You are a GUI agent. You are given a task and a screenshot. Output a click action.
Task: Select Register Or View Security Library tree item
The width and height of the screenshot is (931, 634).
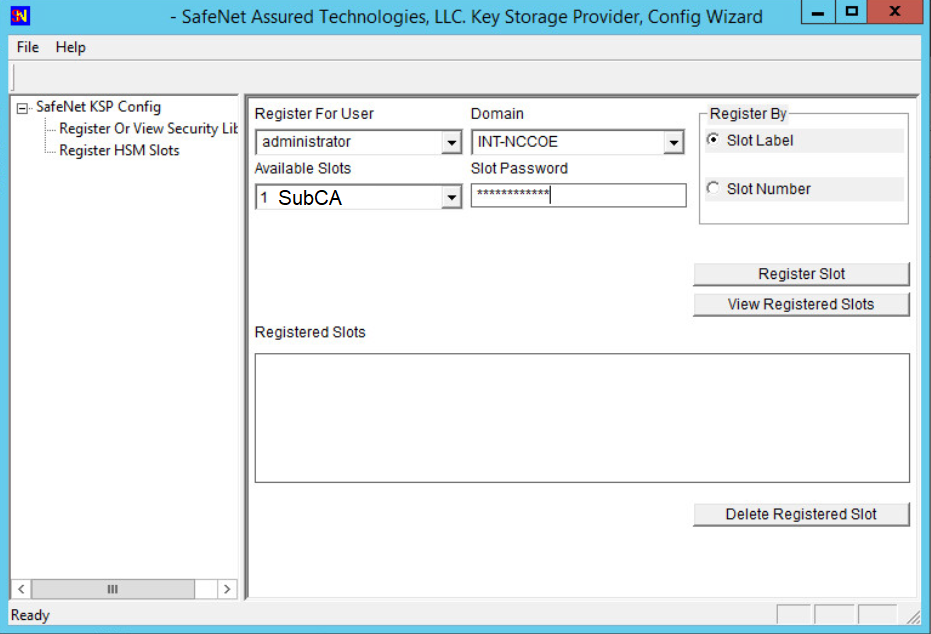[148, 129]
